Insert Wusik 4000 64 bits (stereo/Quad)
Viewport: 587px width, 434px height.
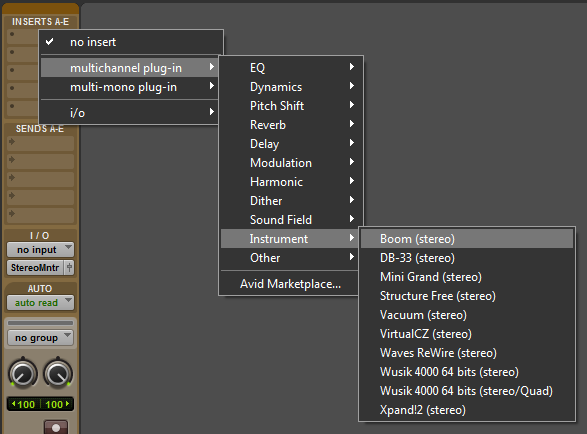[x=467, y=391]
